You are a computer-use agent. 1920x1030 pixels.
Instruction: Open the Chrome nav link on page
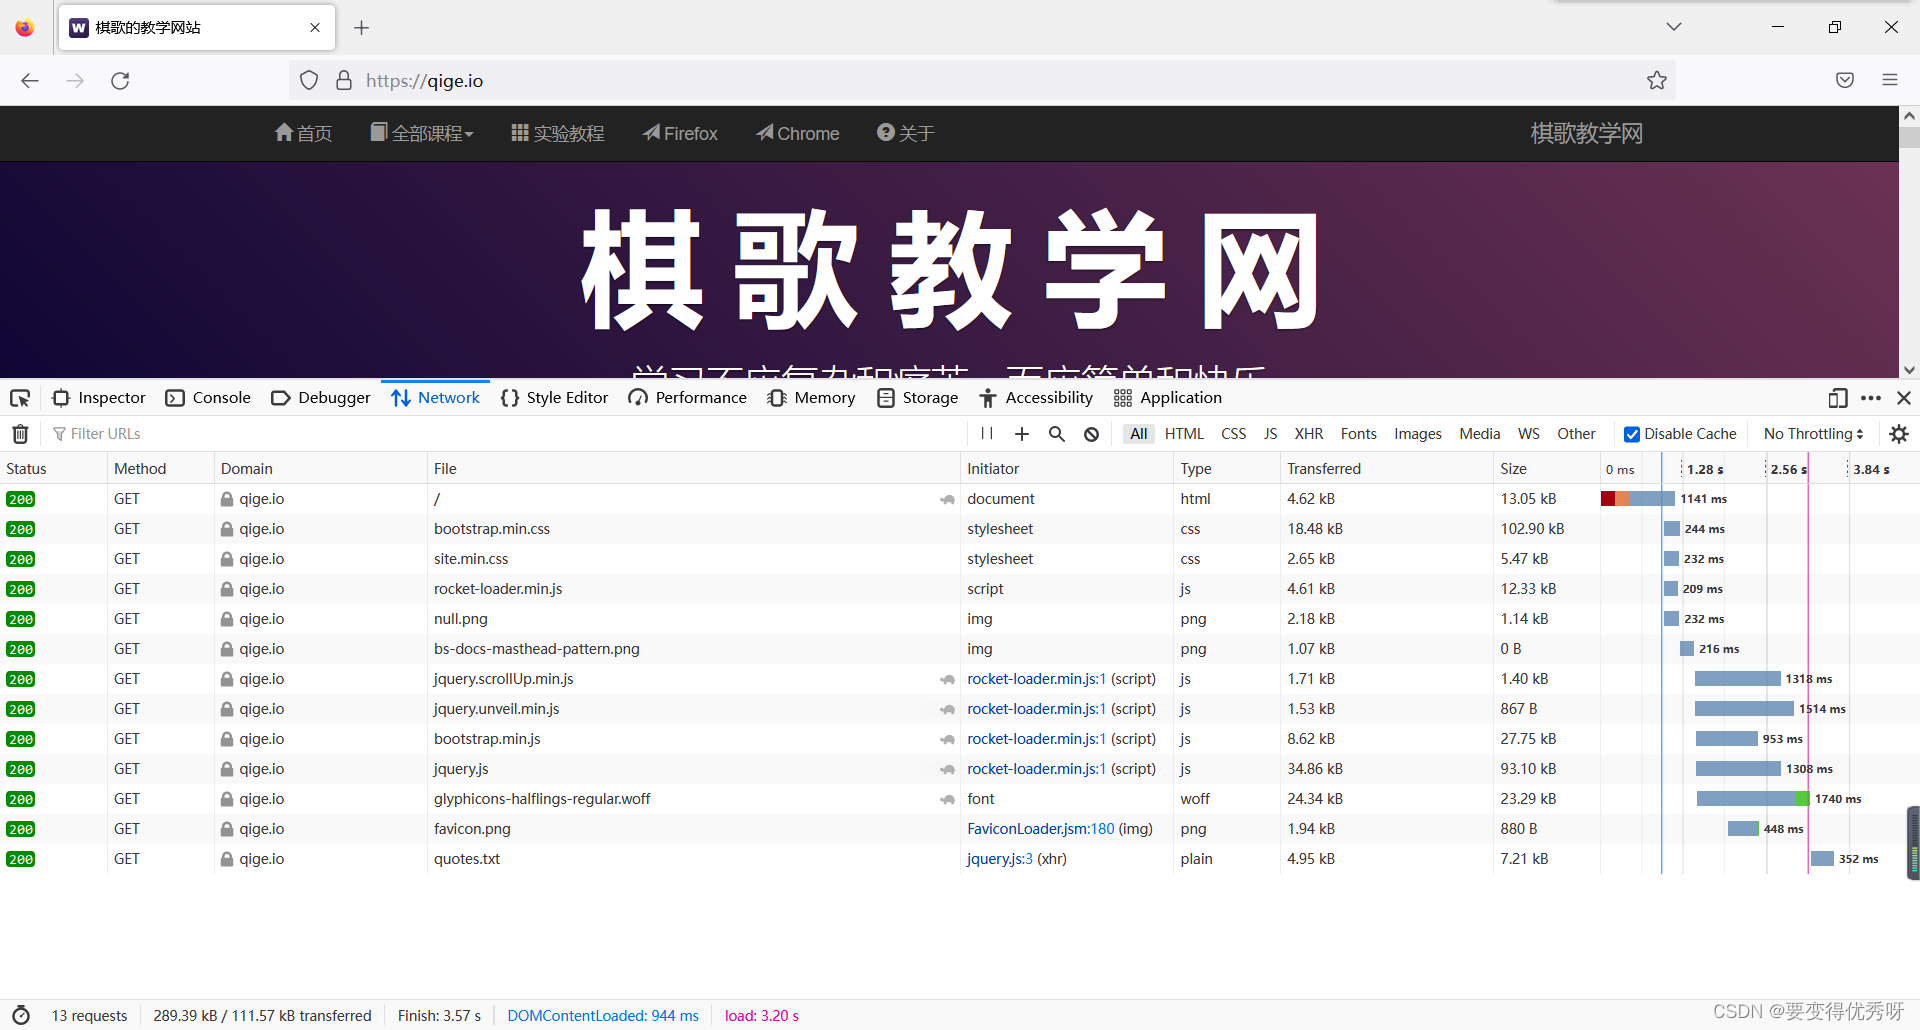(798, 133)
